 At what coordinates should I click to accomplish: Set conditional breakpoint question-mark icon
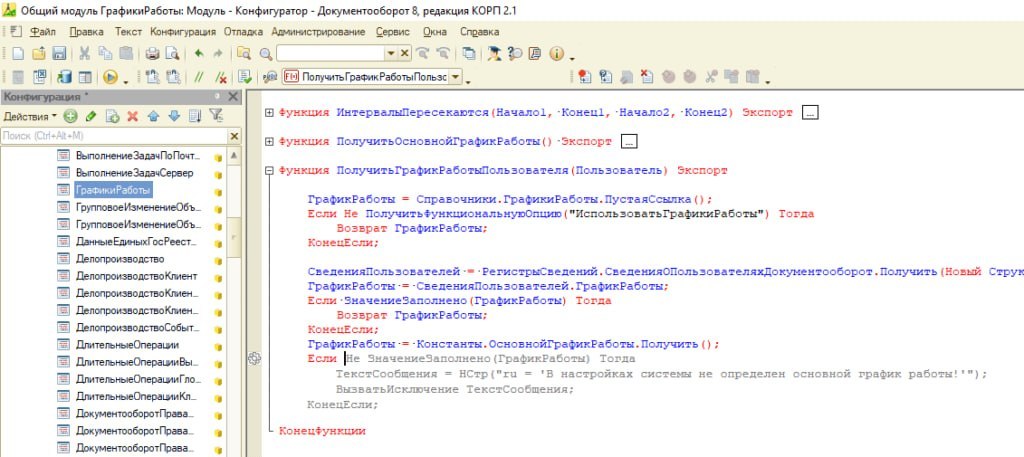click(605, 77)
